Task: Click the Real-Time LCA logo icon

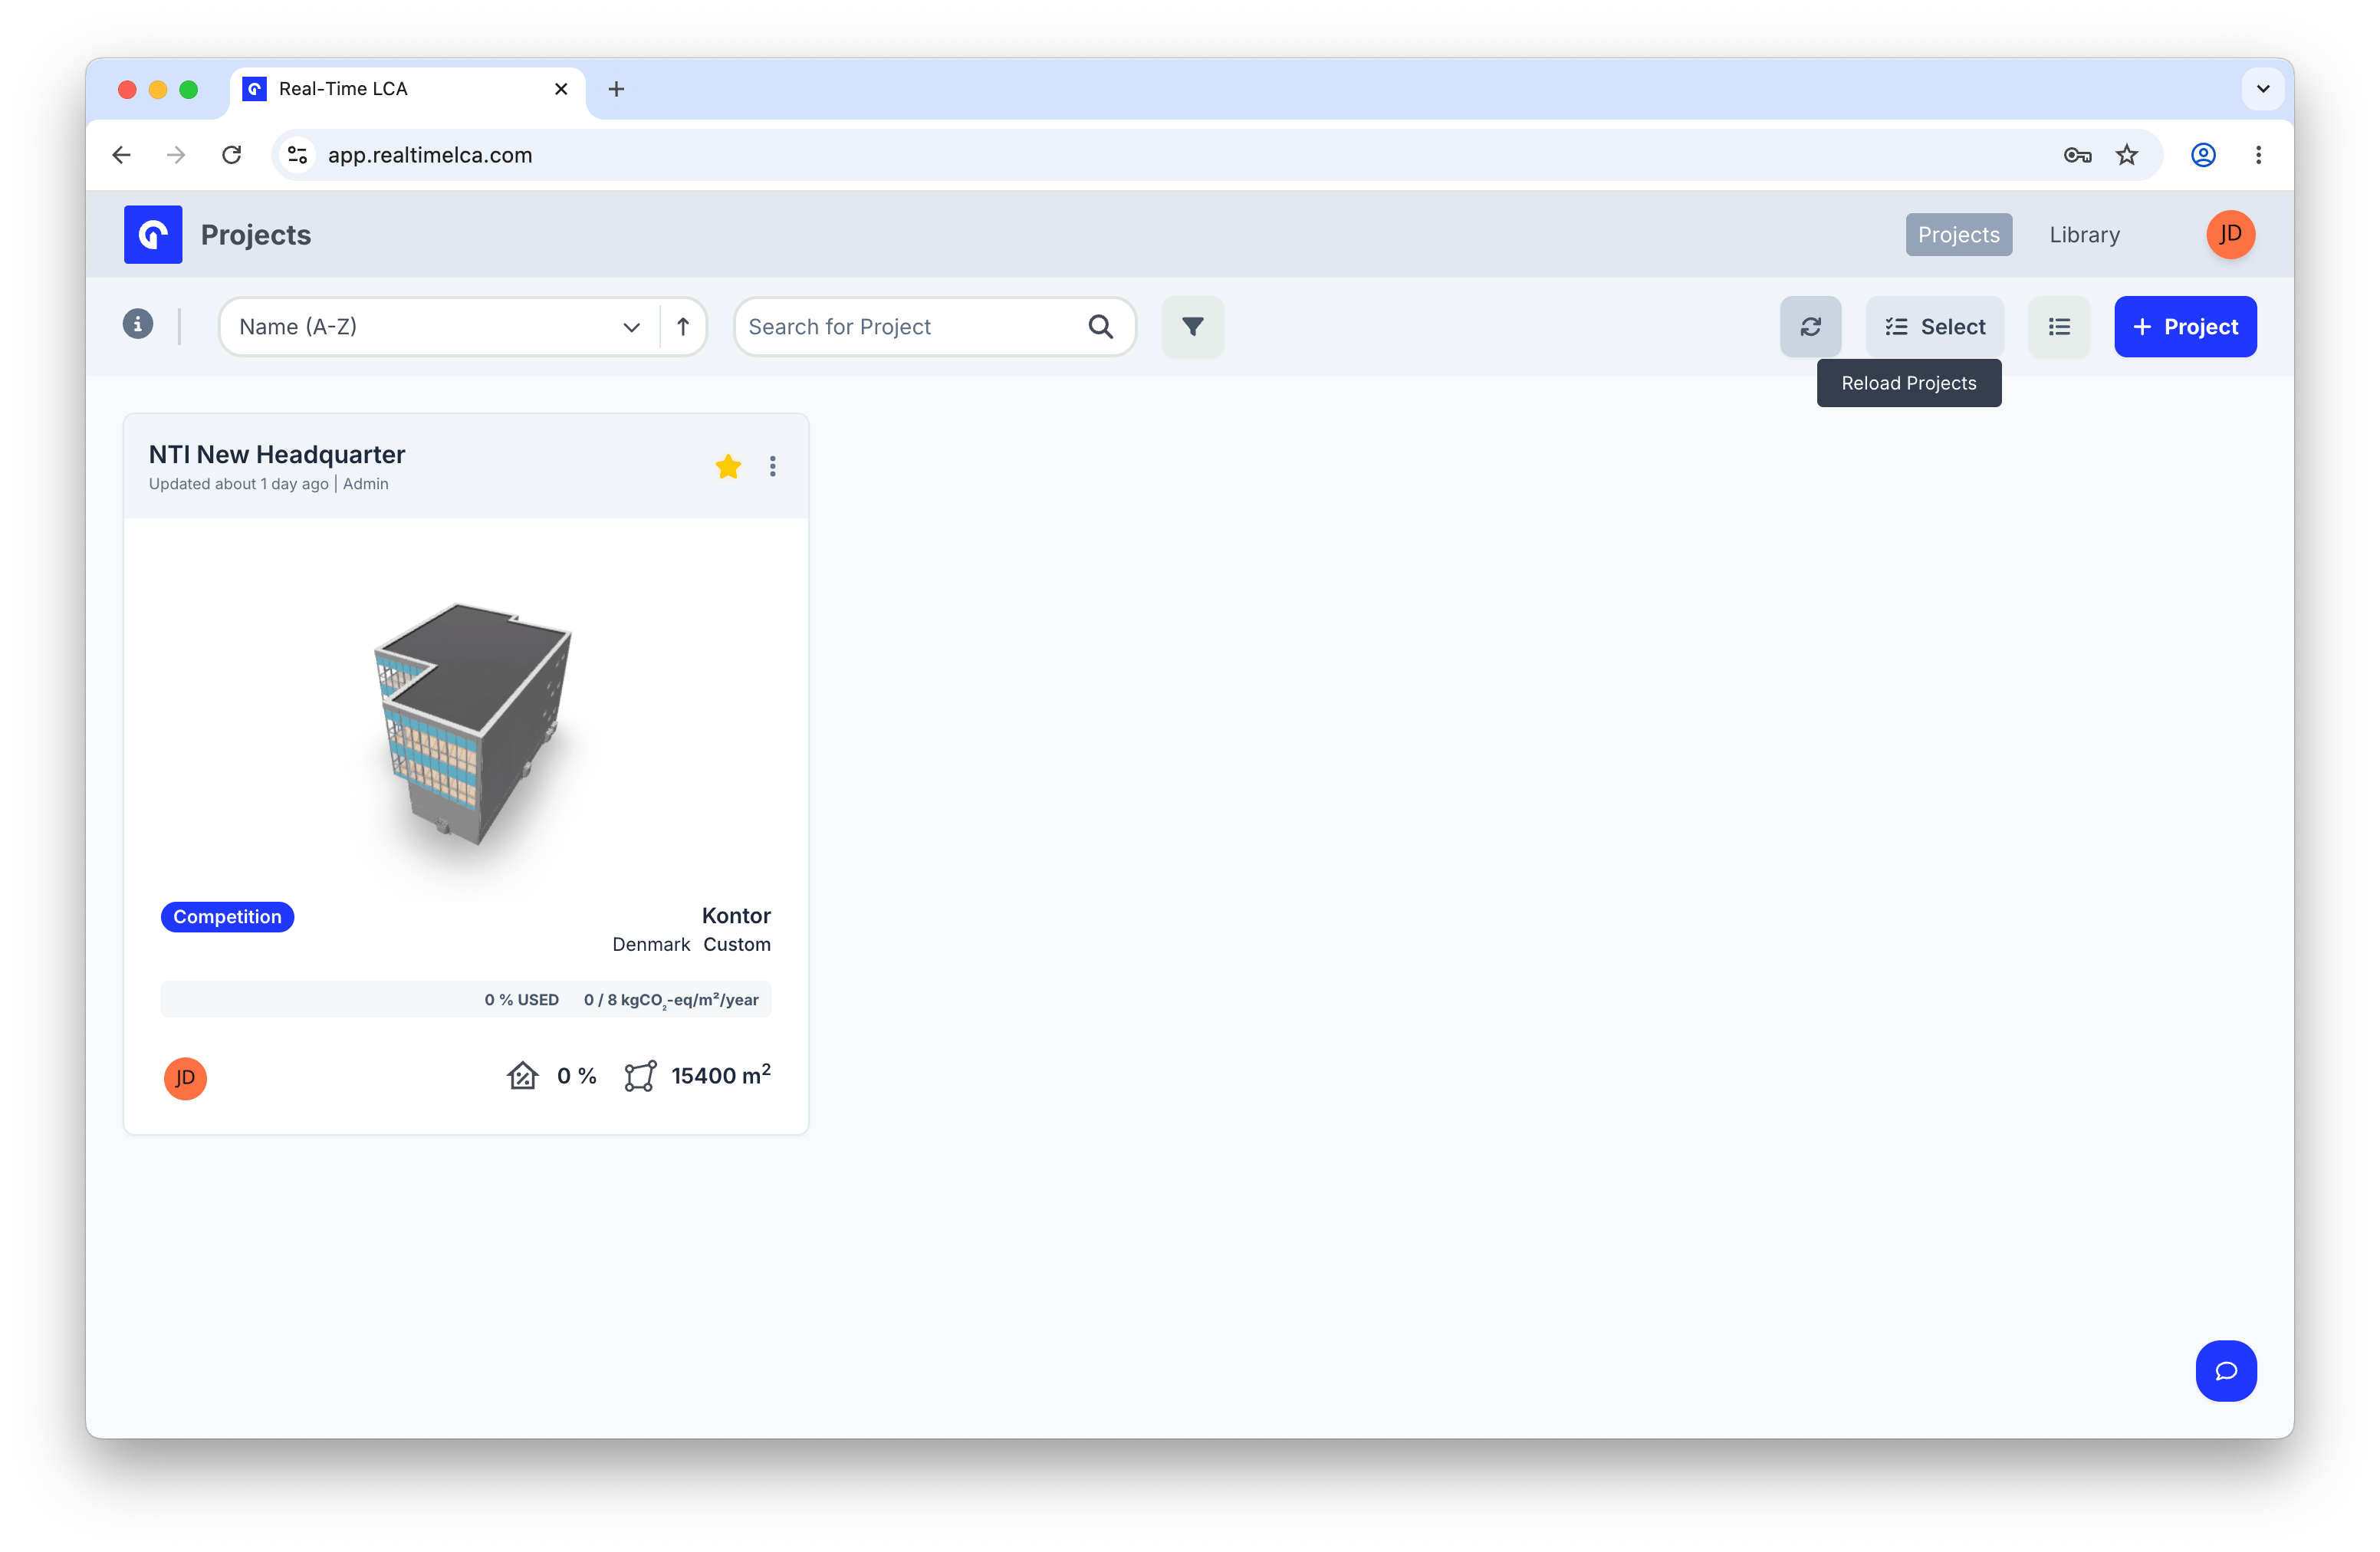Action: [153, 234]
